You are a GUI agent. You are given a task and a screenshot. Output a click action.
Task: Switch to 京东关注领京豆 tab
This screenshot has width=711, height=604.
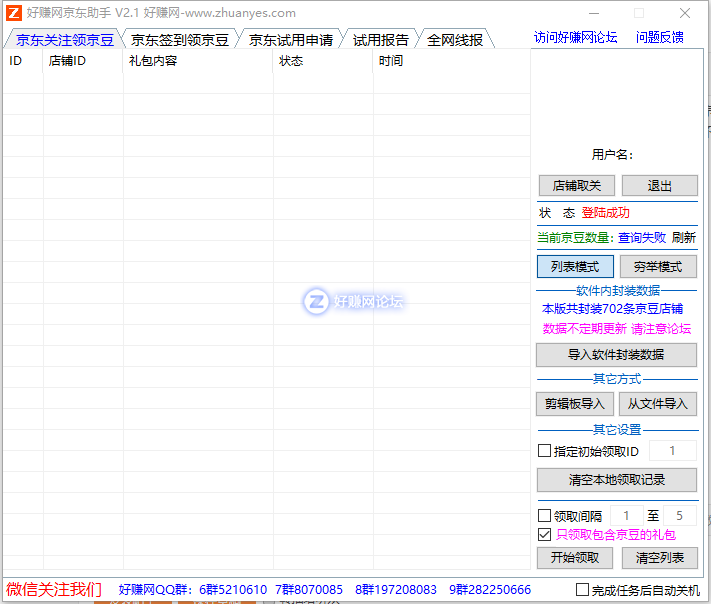coord(64,40)
